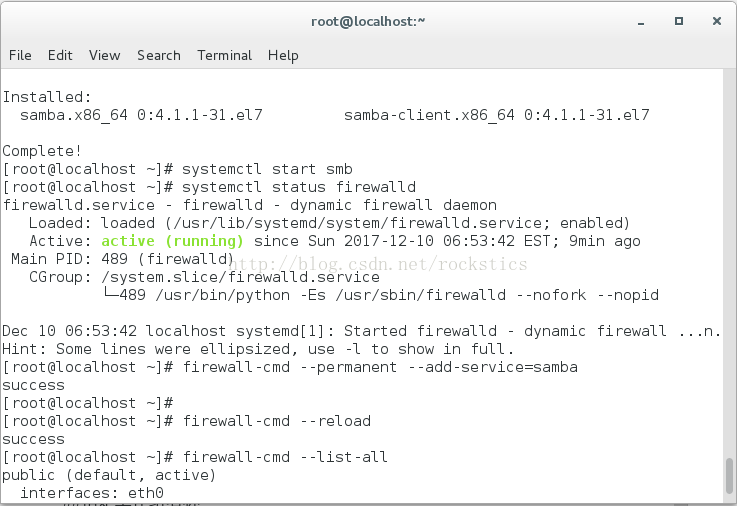Viewport: 737px width, 506px height.
Task: Click the firewall-cmd --list-all command line
Action: (195, 457)
